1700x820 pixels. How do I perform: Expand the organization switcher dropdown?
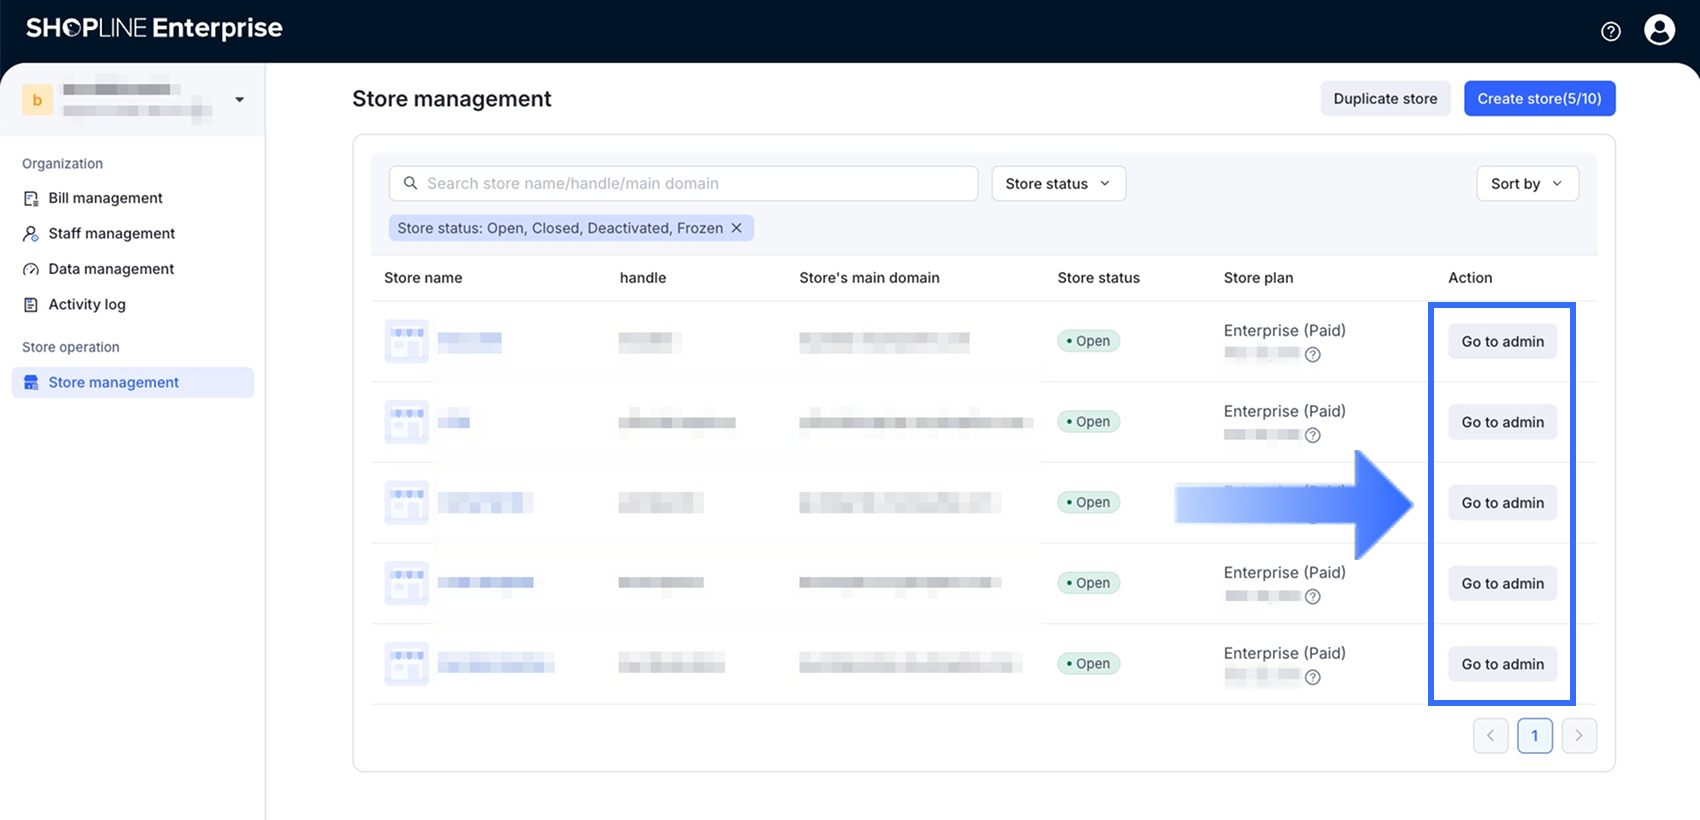239,99
